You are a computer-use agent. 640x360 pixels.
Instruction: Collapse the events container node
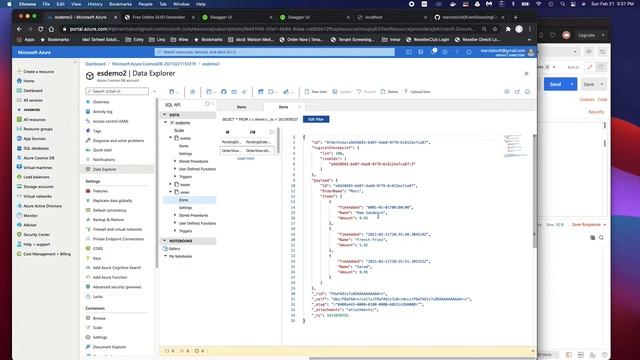click(171, 138)
